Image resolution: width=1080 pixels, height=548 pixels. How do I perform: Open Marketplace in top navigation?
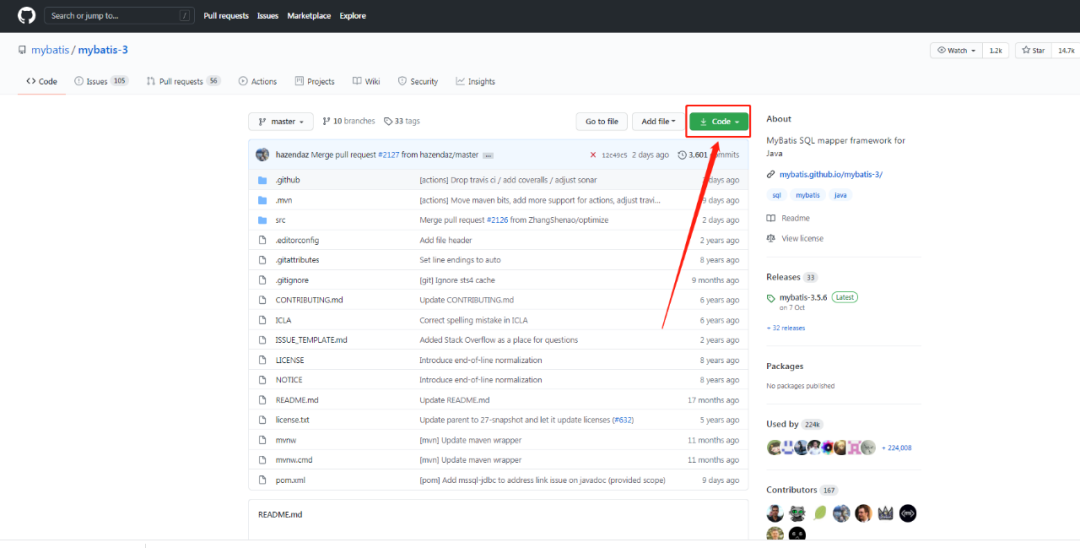coord(309,16)
